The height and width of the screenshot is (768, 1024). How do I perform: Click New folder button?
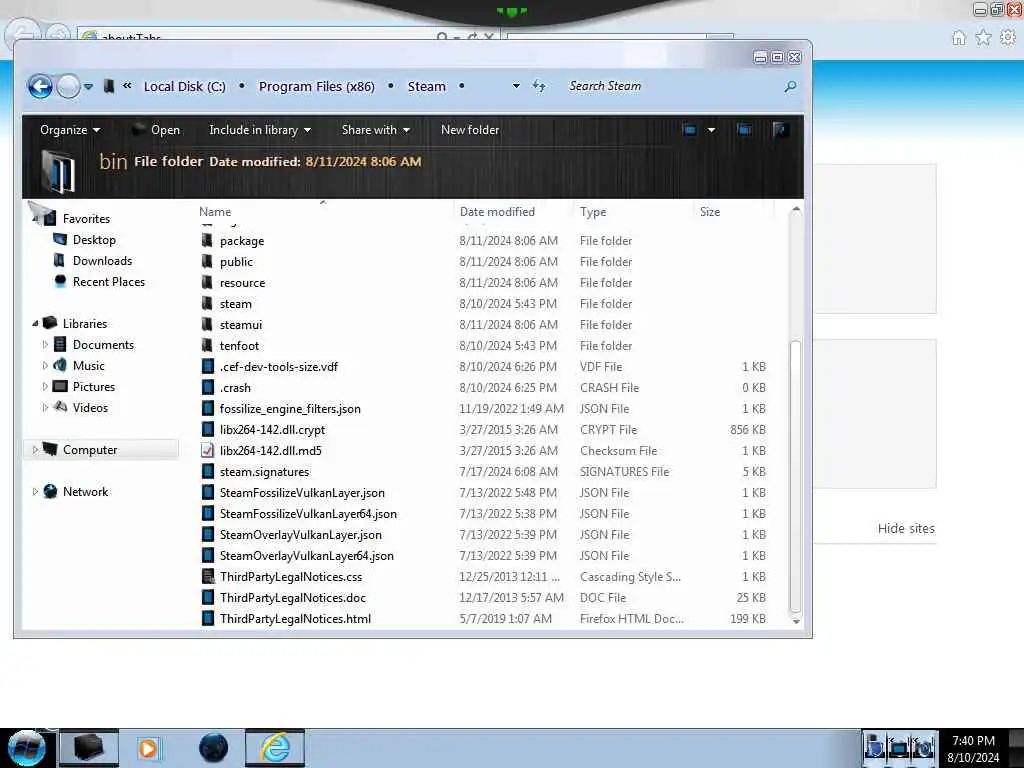tap(470, 130)
